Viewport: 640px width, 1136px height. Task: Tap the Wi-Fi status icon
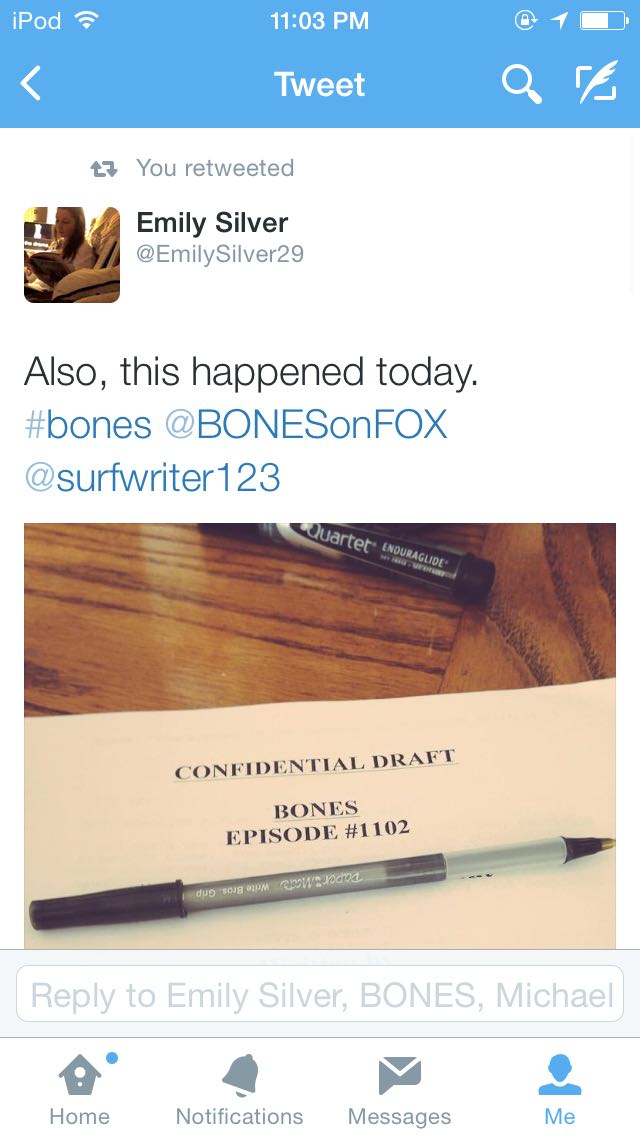coord(86,20)
